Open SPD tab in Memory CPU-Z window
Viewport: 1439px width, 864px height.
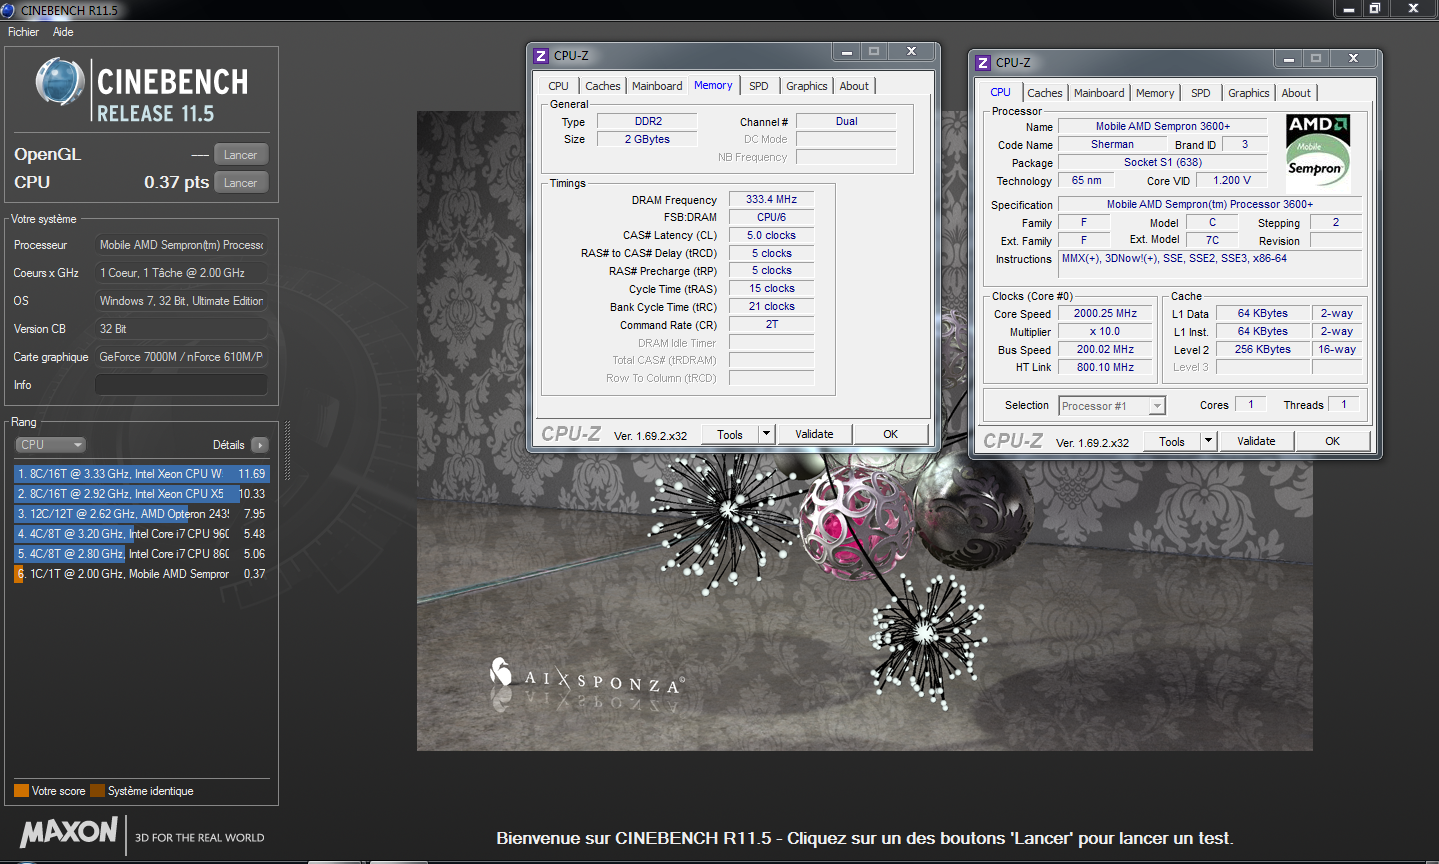(759, 86)
